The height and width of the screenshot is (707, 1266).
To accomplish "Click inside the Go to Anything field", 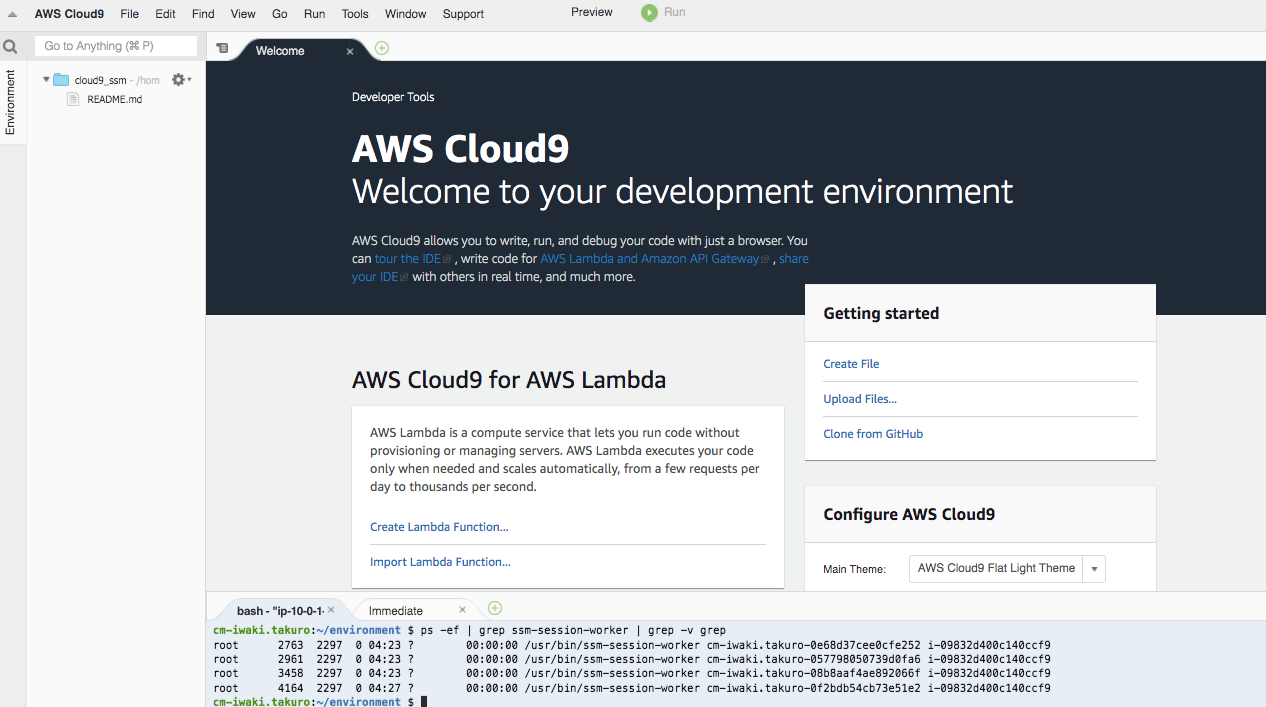I will [x=115, y=46].
